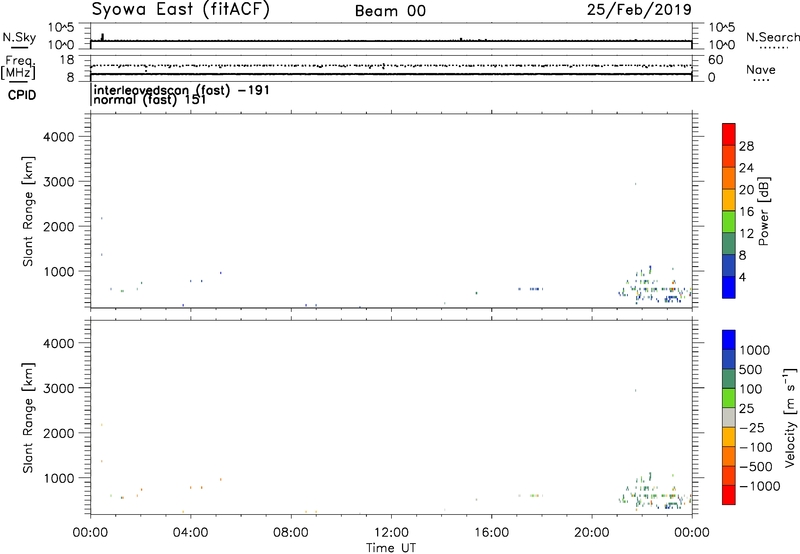Pick the bright blue bottom power colorbar segment
The width and height of the screenshot is (800, 554).
[729, 287]
